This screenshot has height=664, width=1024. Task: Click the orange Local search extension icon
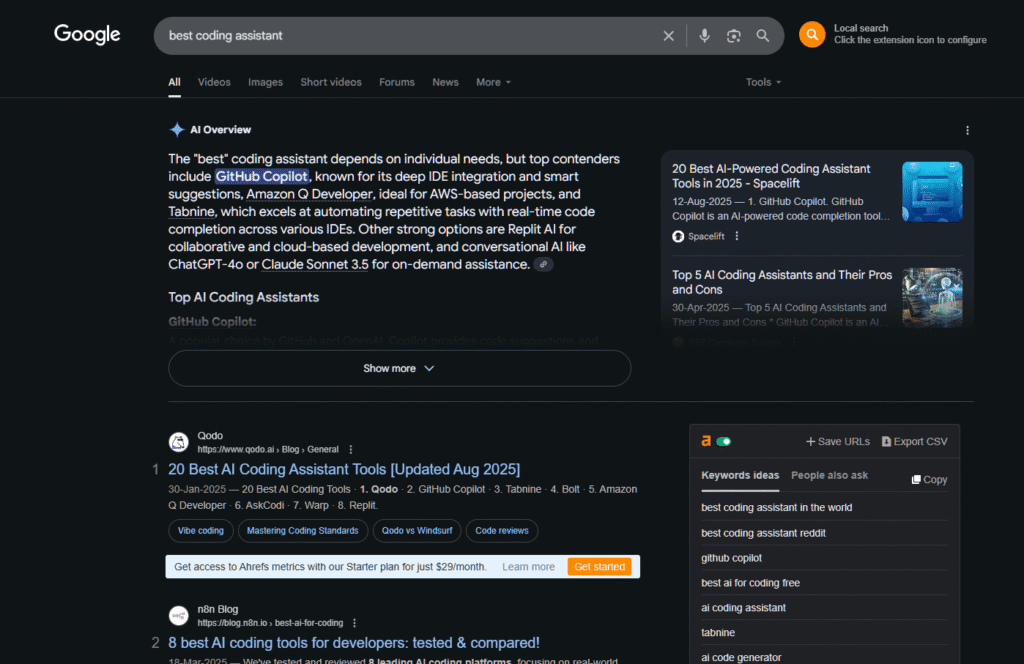coord(812,35)
